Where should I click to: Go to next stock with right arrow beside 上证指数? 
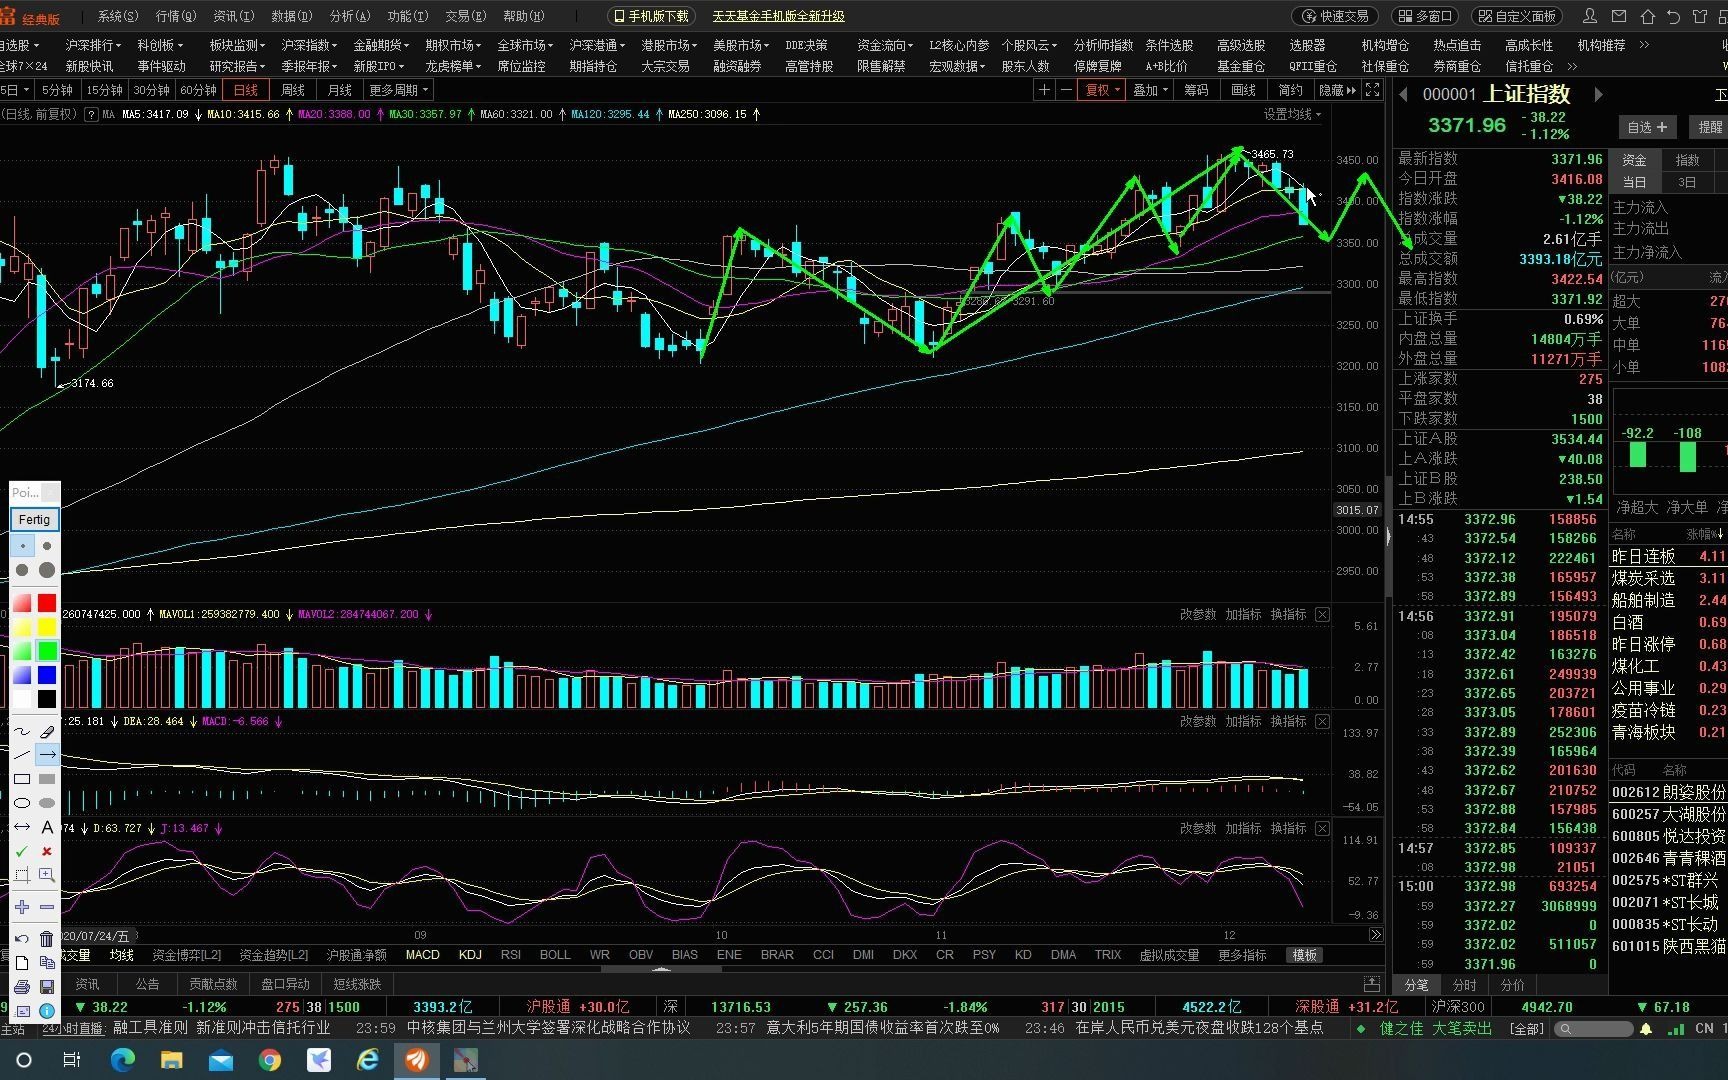[x=1599, y=94]
